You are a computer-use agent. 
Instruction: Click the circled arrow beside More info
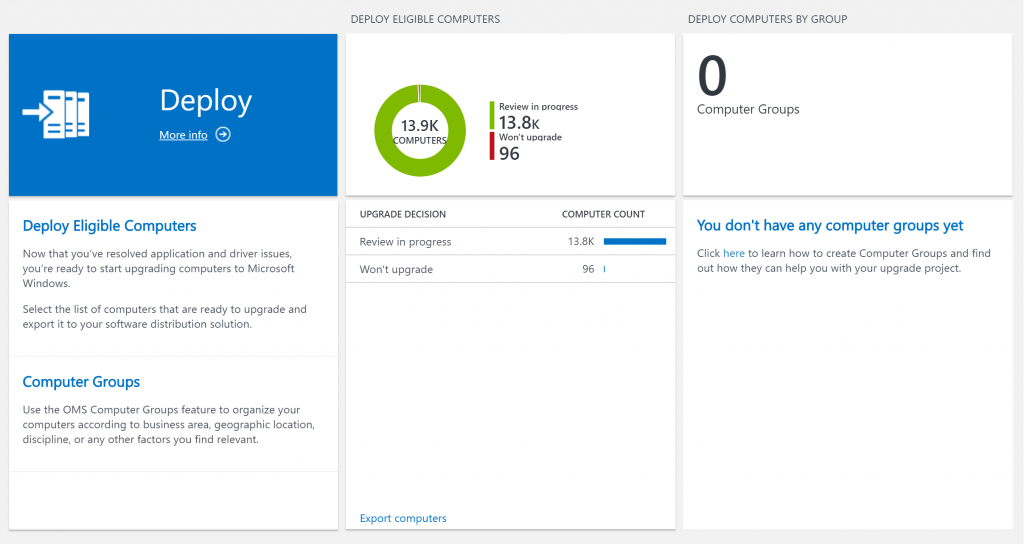[x=223, y=135]
